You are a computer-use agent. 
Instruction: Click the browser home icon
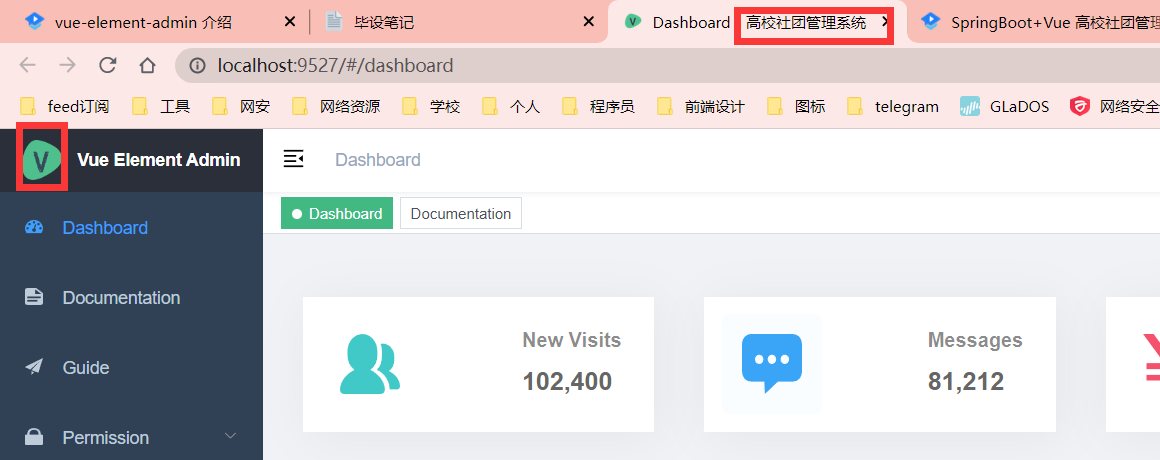[x=147, y=66]
